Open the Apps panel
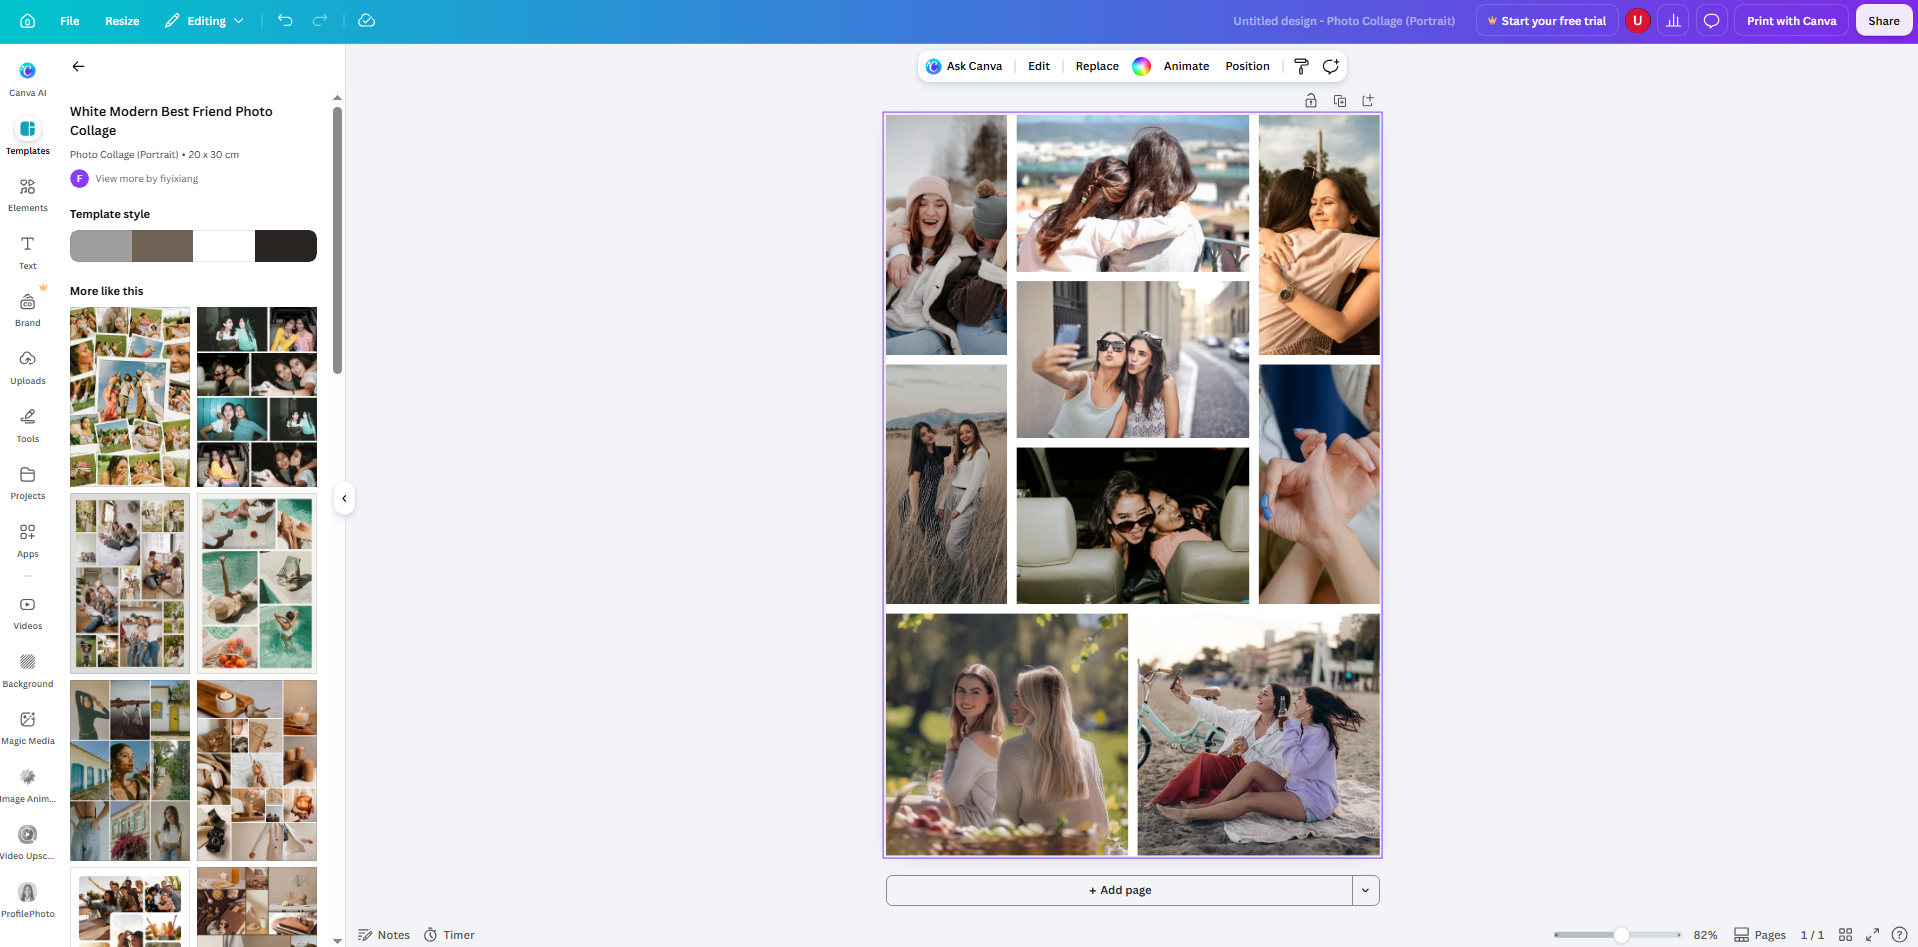The image size is (1918, 947). tap(28, 540)
